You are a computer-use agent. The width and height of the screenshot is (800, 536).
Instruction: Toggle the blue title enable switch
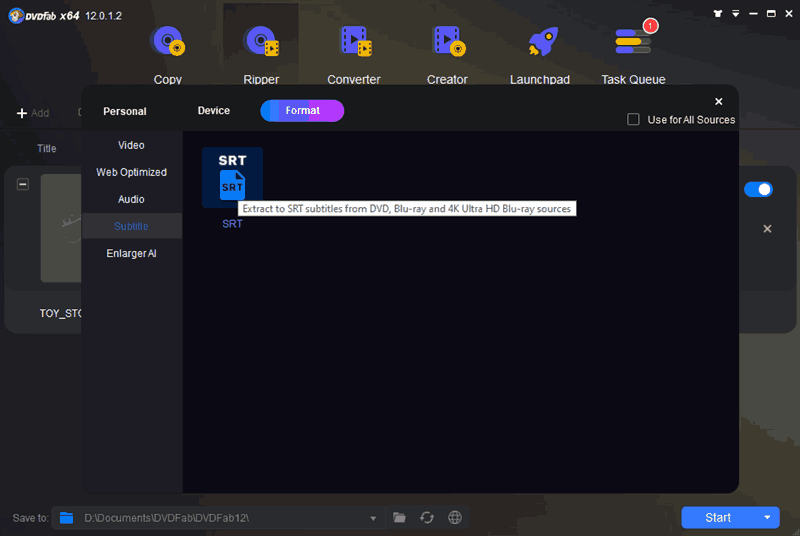coord(758,189)
